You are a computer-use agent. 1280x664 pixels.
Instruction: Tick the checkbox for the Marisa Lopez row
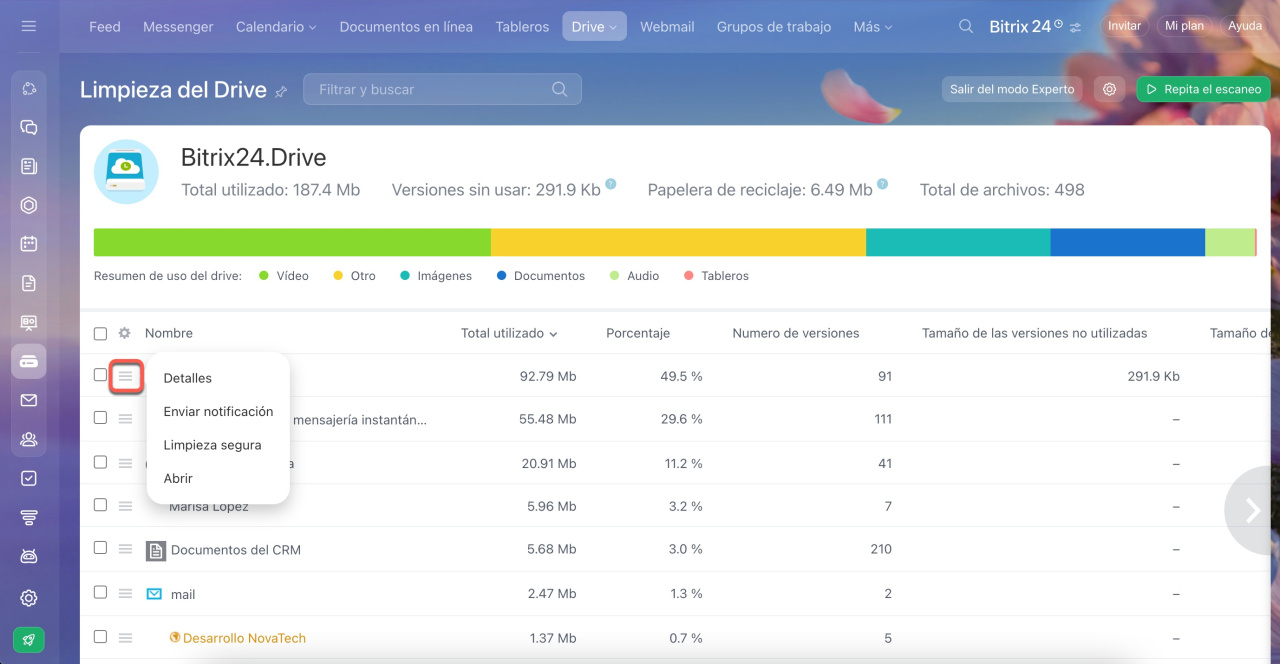click(x=100, y=505)
